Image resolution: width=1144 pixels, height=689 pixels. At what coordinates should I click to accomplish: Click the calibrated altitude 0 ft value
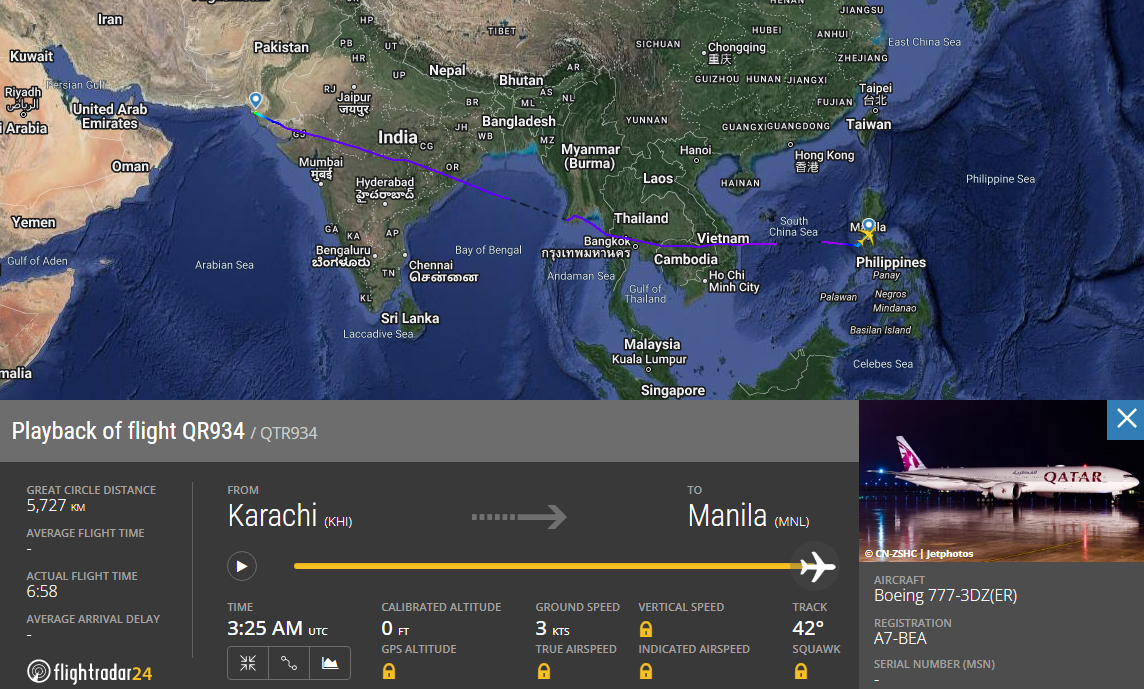pyautogui.click(x=395, y=628)
